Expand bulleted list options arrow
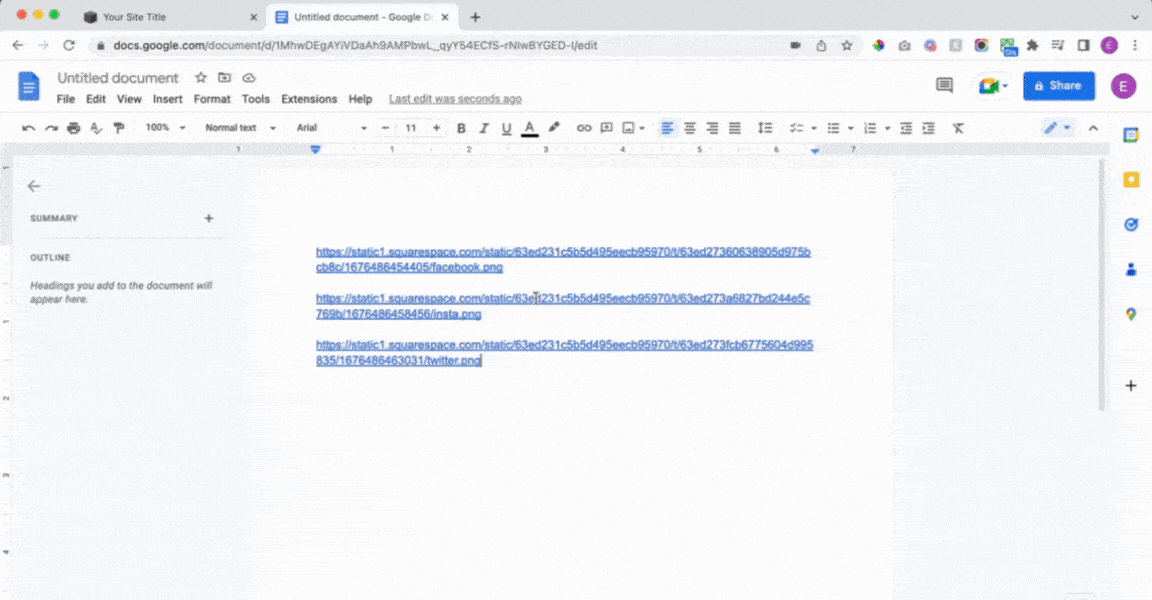 coord(851,129)
